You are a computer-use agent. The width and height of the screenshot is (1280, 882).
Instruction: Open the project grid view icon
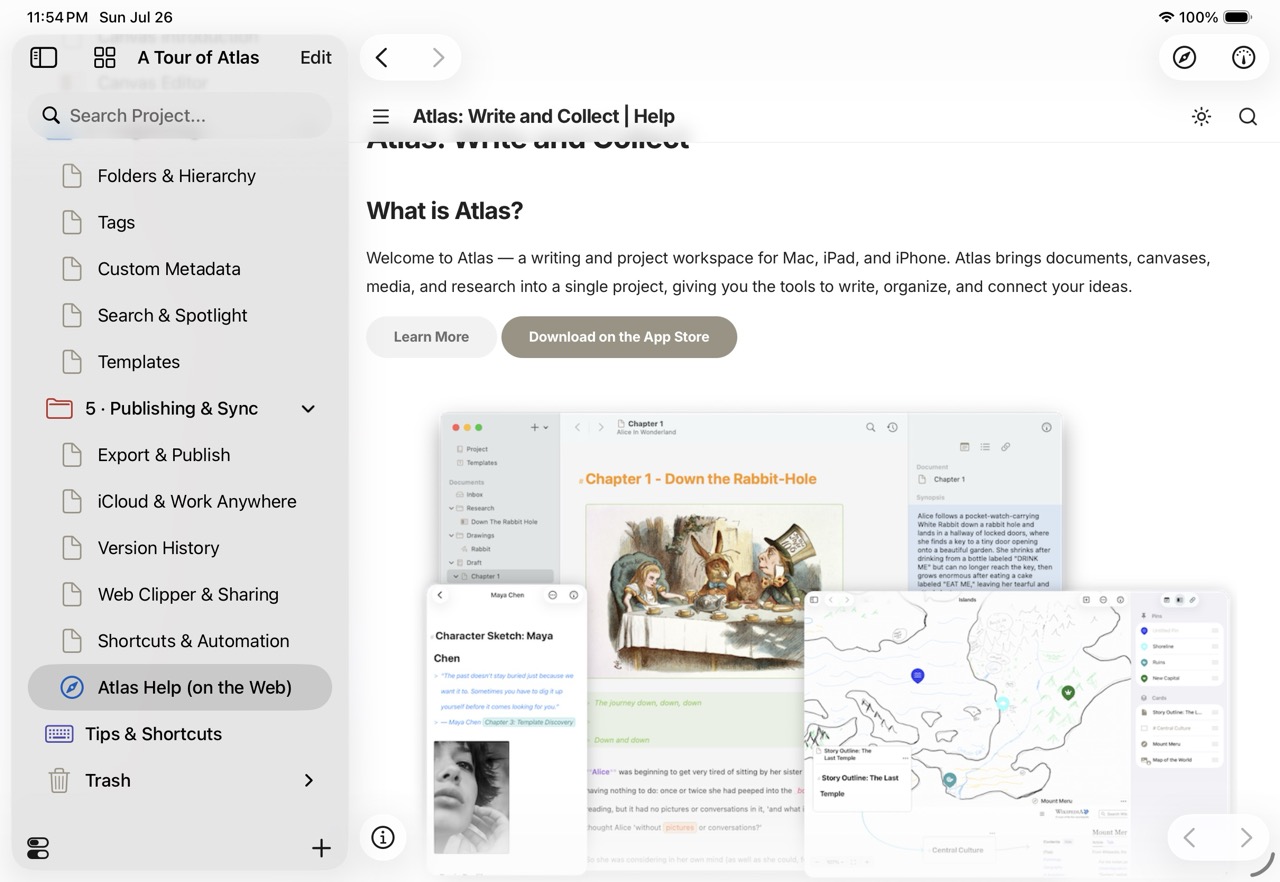[105, 57]
